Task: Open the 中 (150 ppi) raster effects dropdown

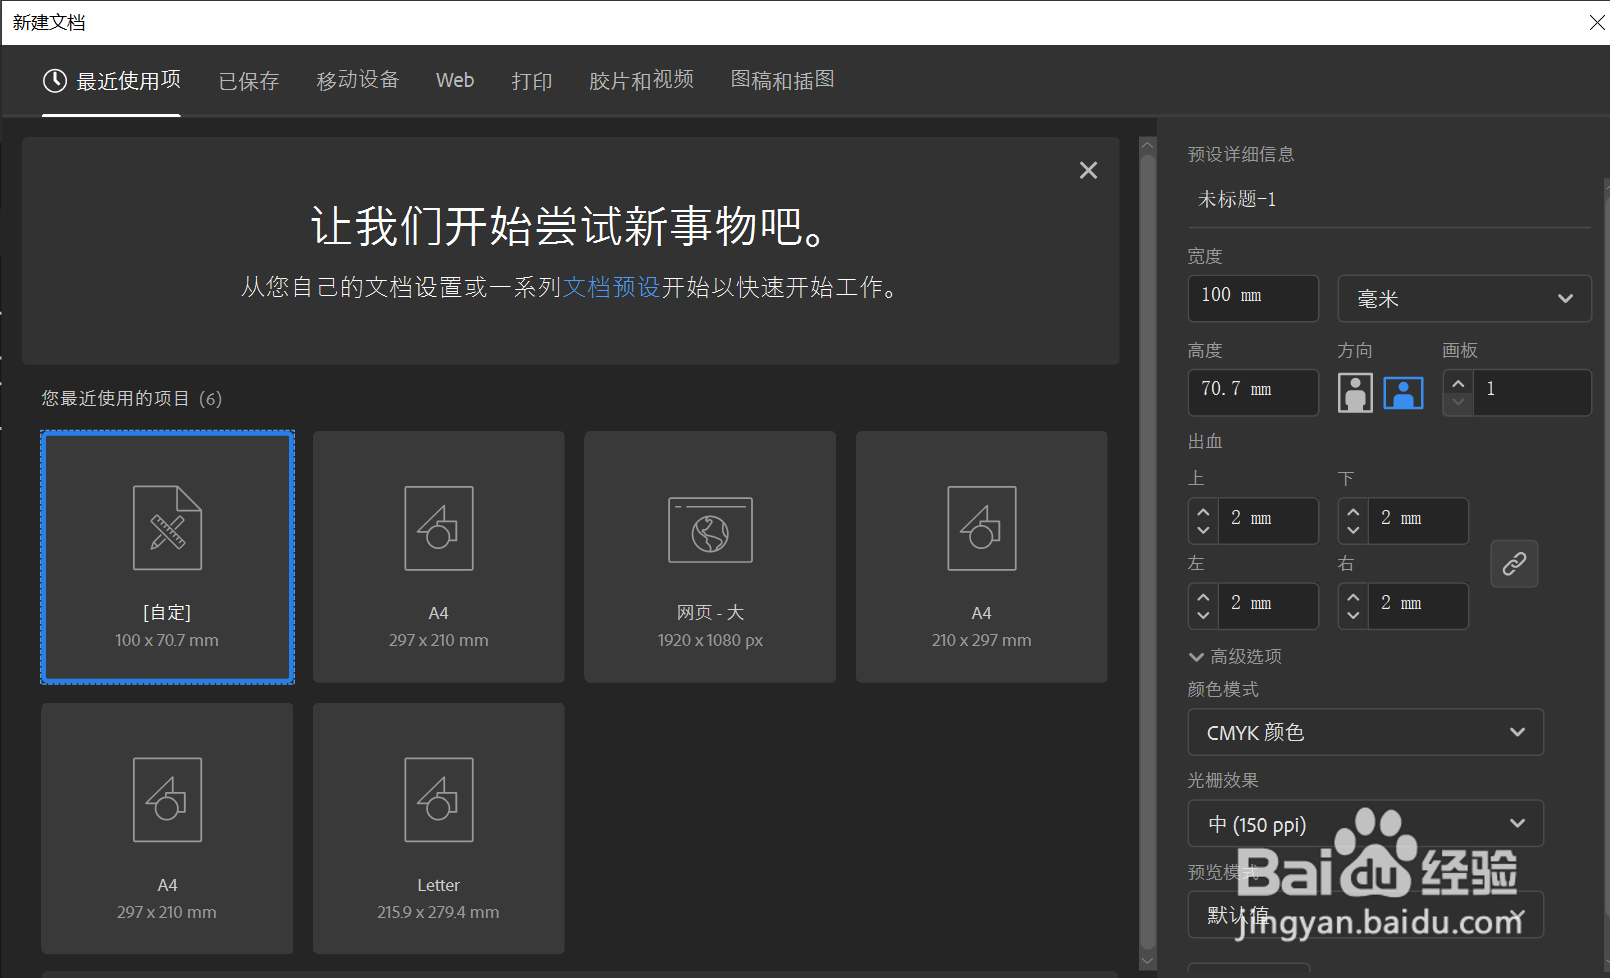Action: click(x=1366, y=824)
